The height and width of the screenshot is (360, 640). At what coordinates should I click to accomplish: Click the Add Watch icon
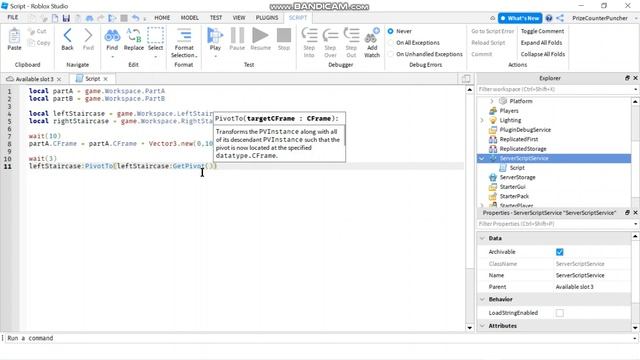point(372,35)
